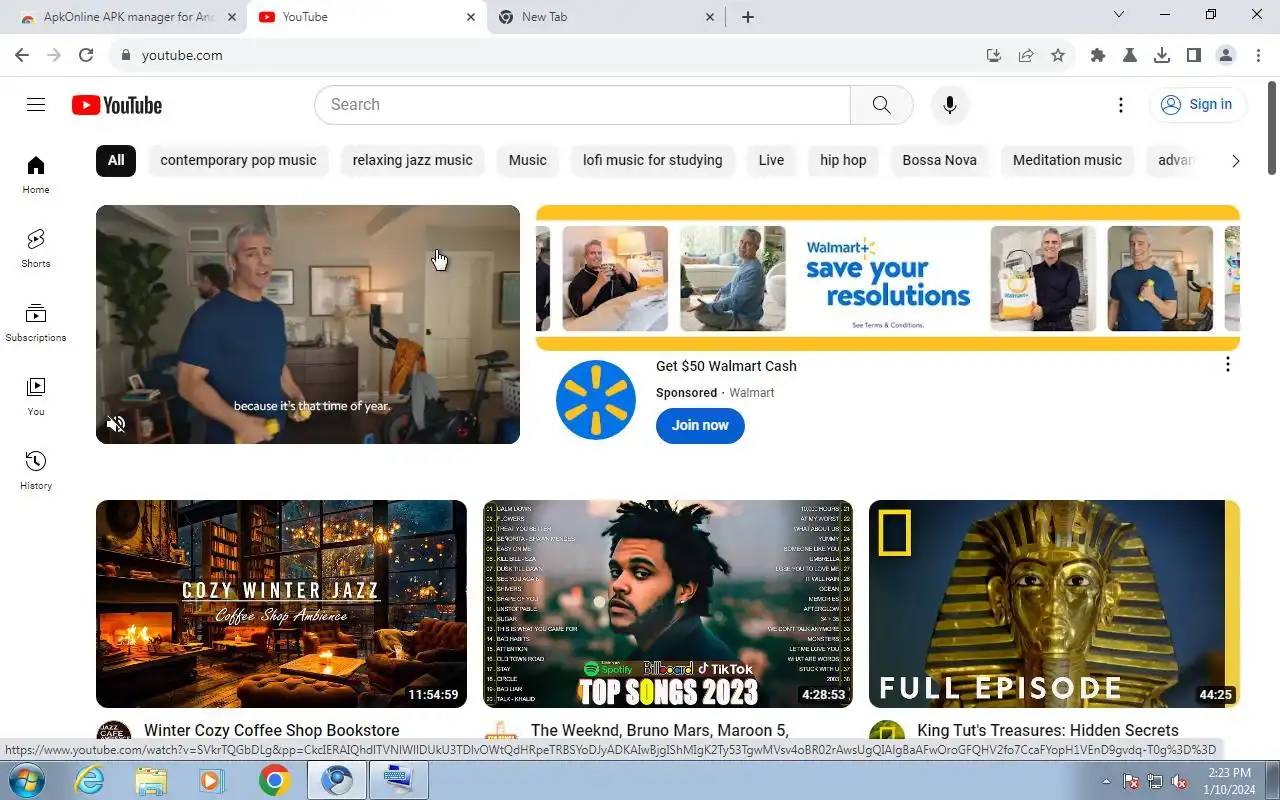This screenshot has height=800, width=1280.
Task: Select the Music chip
Action: 527,160
